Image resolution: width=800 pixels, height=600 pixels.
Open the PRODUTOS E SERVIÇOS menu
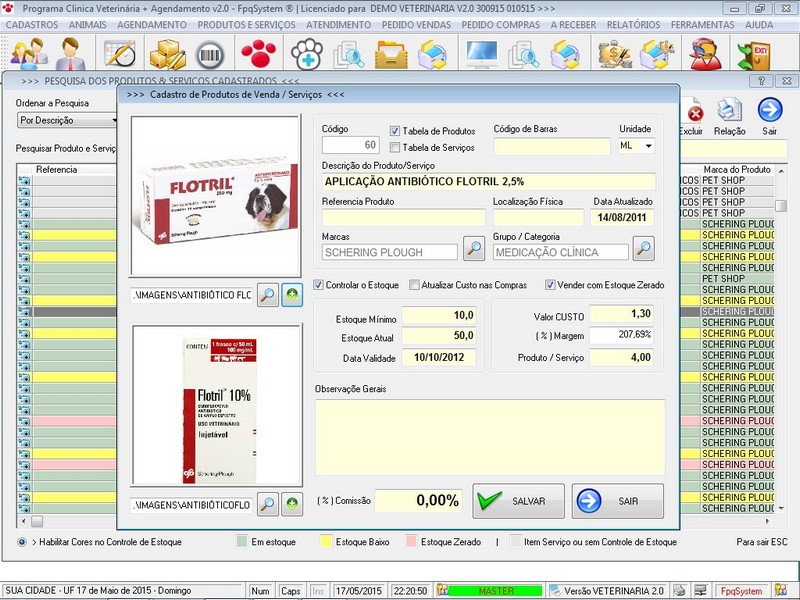[246, 24]
